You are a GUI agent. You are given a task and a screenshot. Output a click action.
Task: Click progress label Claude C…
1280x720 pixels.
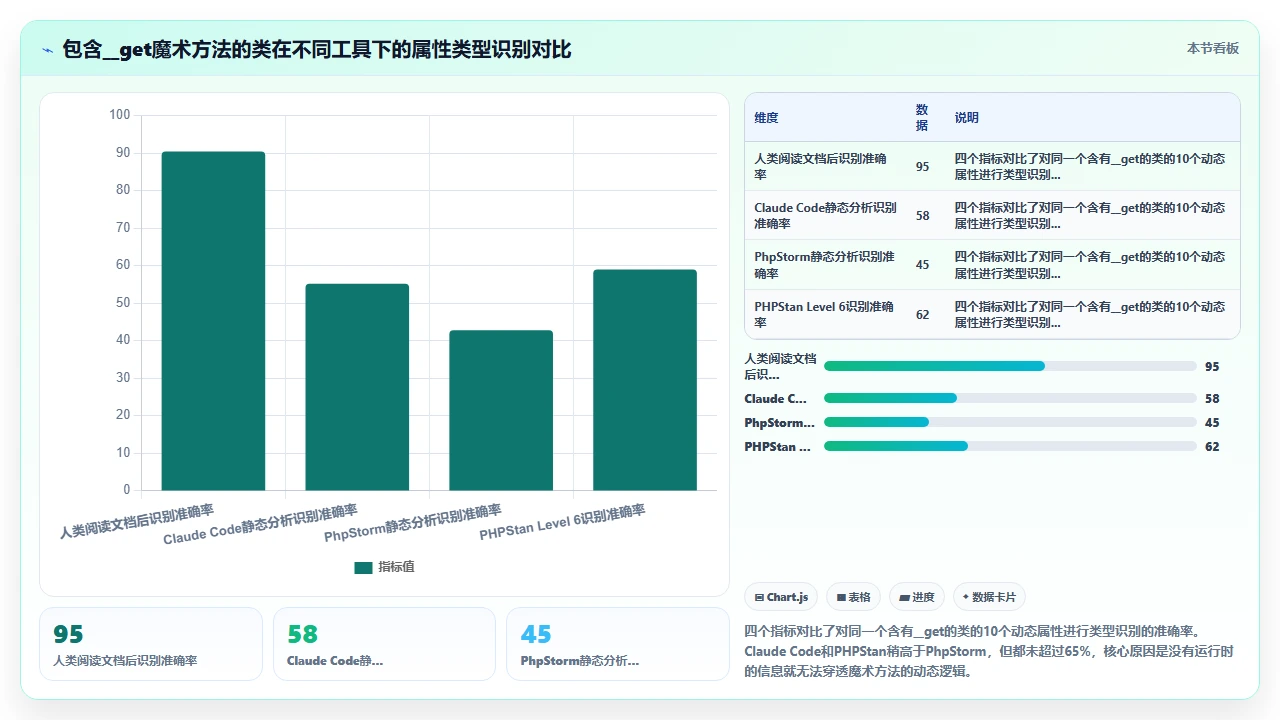pos(776,398)
